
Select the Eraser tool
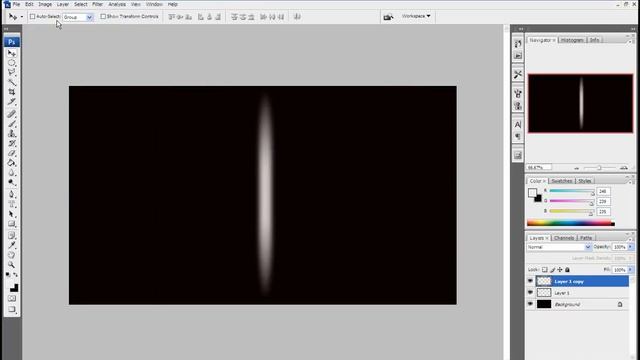11,153
